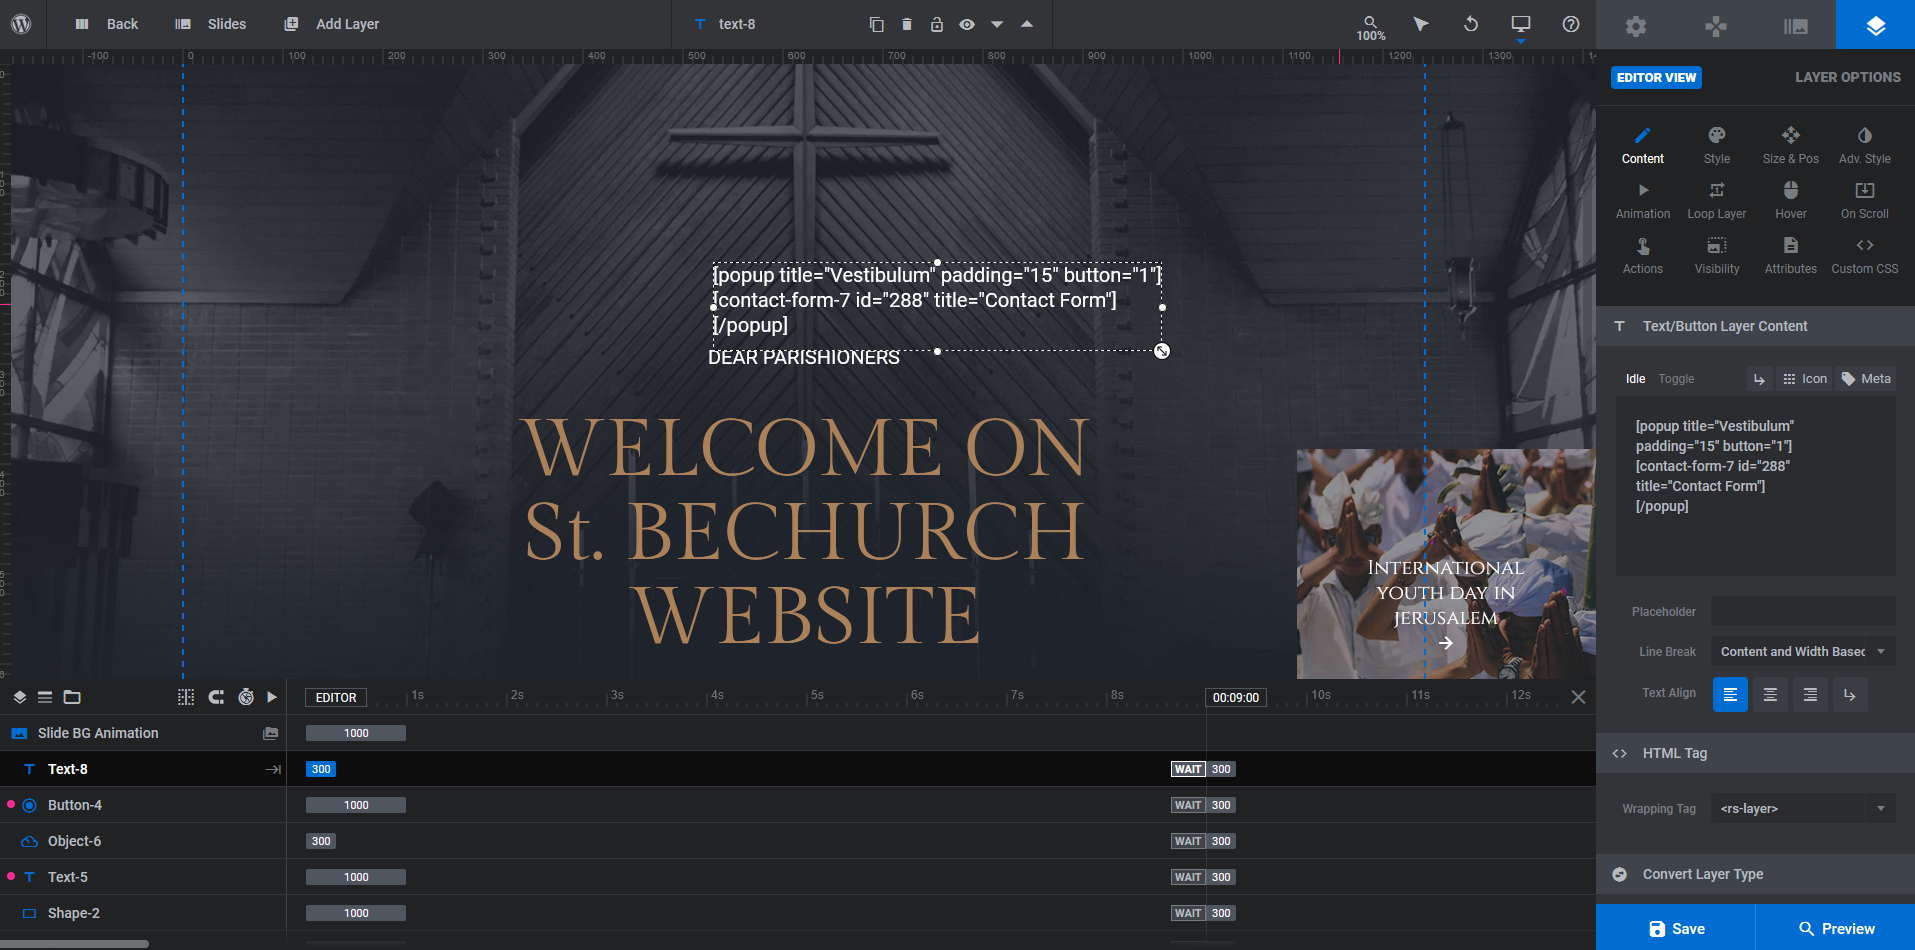
Task: Open the help question-mark icon
Action: tap(1571, 24)
